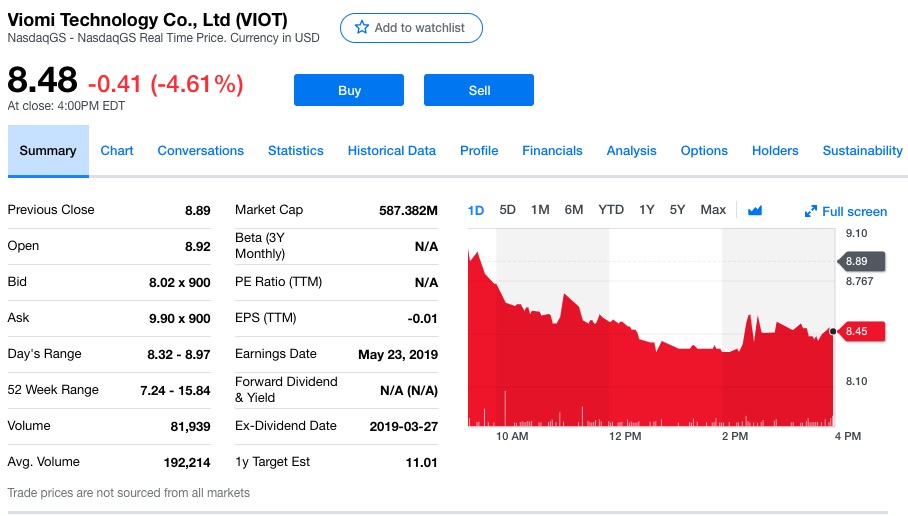This screenshot has height=516, width=908.
Task: Click the Day's Range value 8.32 - 8.97
Action: pyautogui.click(x=178, y=354)
